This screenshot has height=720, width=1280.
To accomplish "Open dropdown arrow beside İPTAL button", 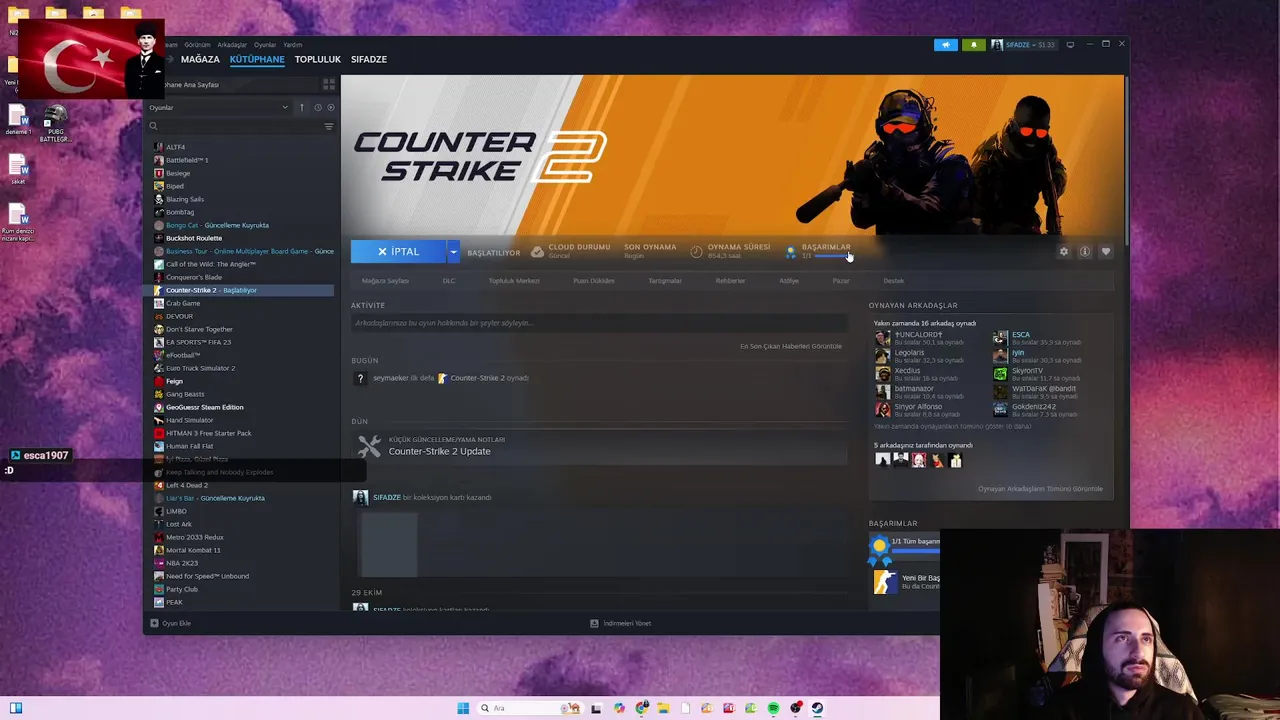I will [x=453, y=252].
